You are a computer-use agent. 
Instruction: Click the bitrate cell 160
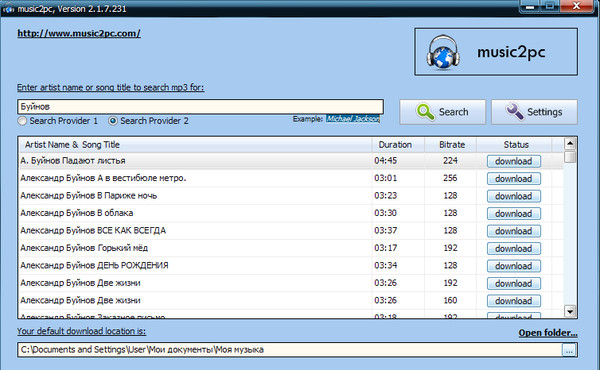pos(450,301)
